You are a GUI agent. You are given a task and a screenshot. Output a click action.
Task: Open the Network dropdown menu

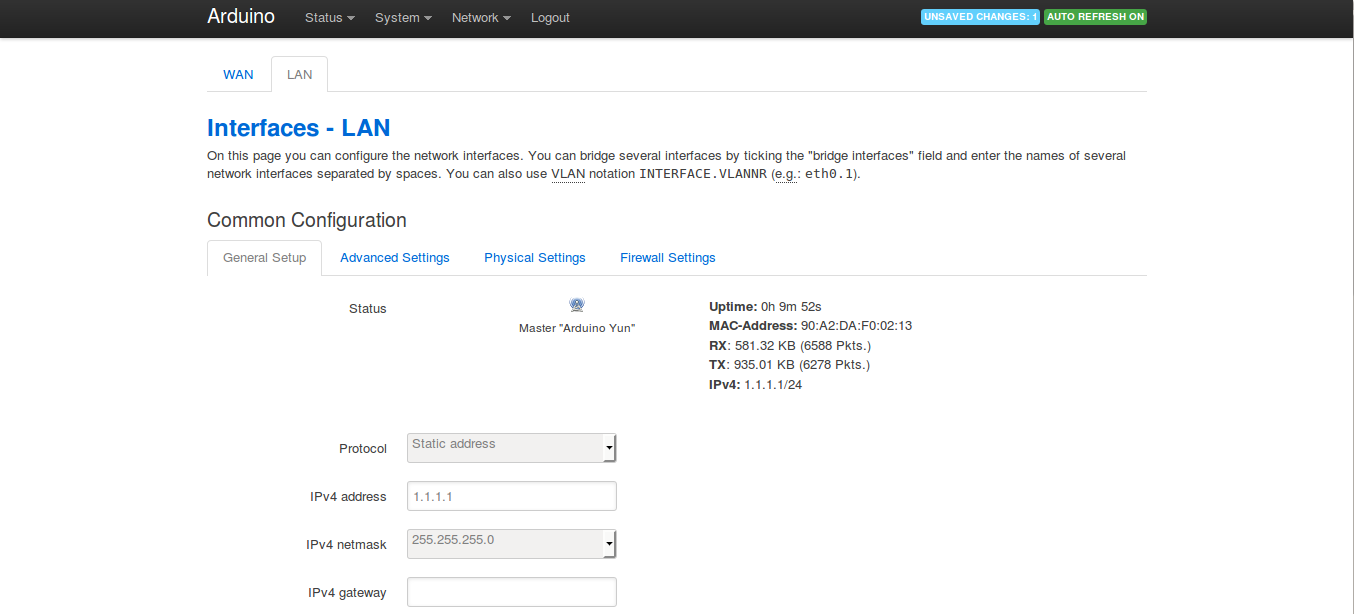481,18
